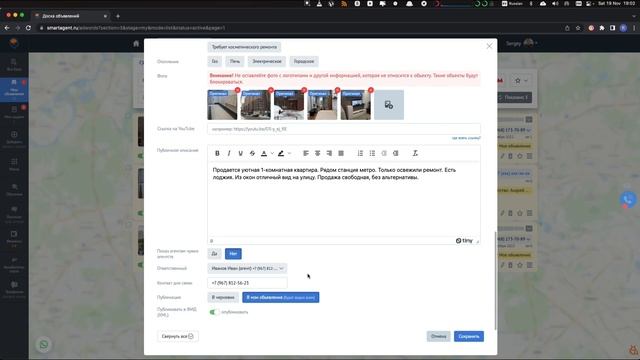Increase indent in the editor

click(396, 153)
